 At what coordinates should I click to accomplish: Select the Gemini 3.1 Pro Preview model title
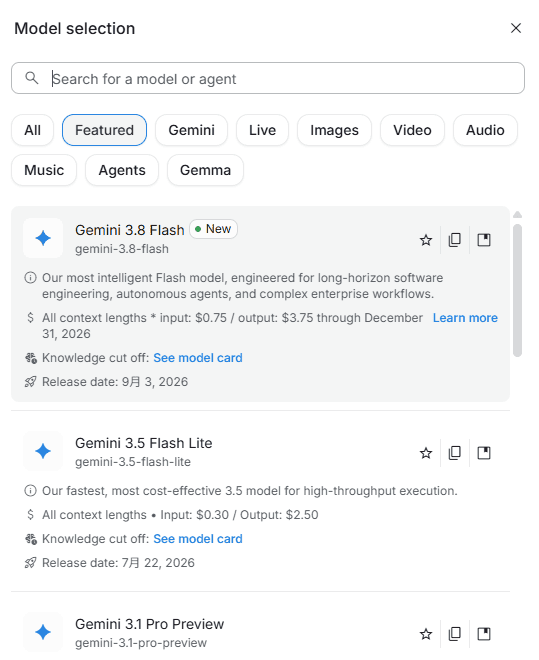(x=149, y=624)
